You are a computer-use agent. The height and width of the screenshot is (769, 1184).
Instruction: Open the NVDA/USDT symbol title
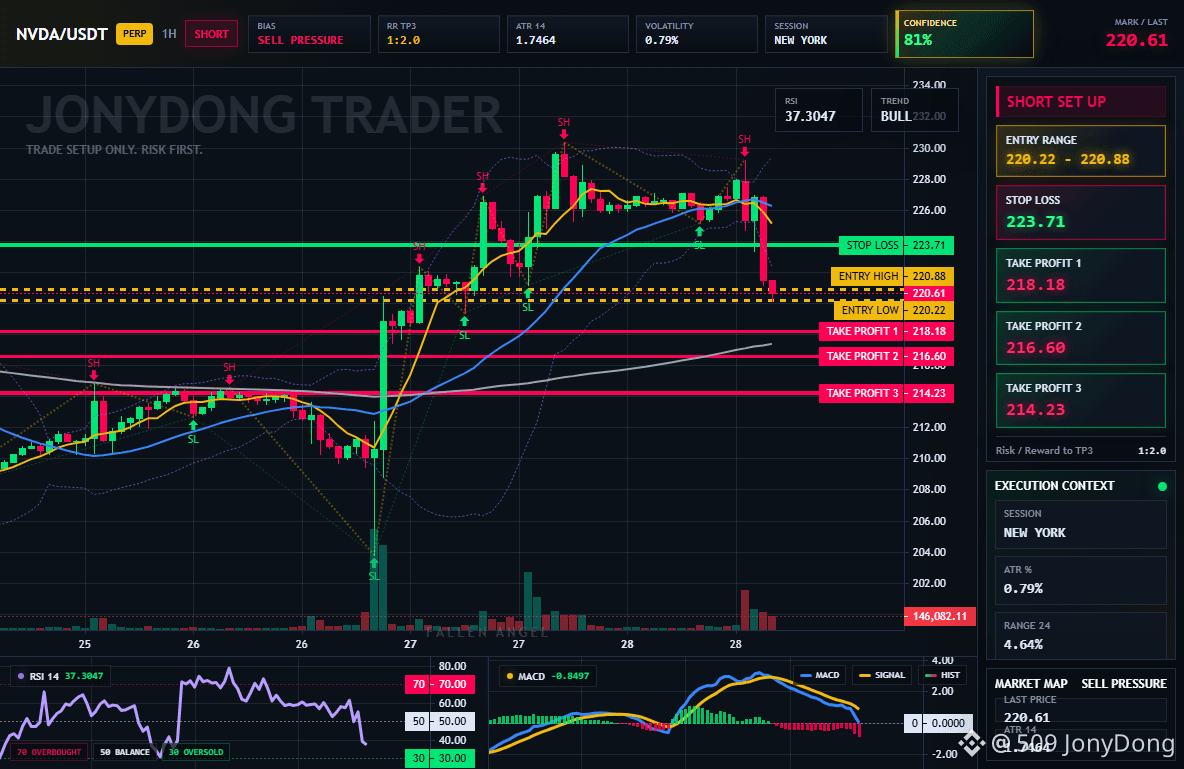click(x=62, y=34)
